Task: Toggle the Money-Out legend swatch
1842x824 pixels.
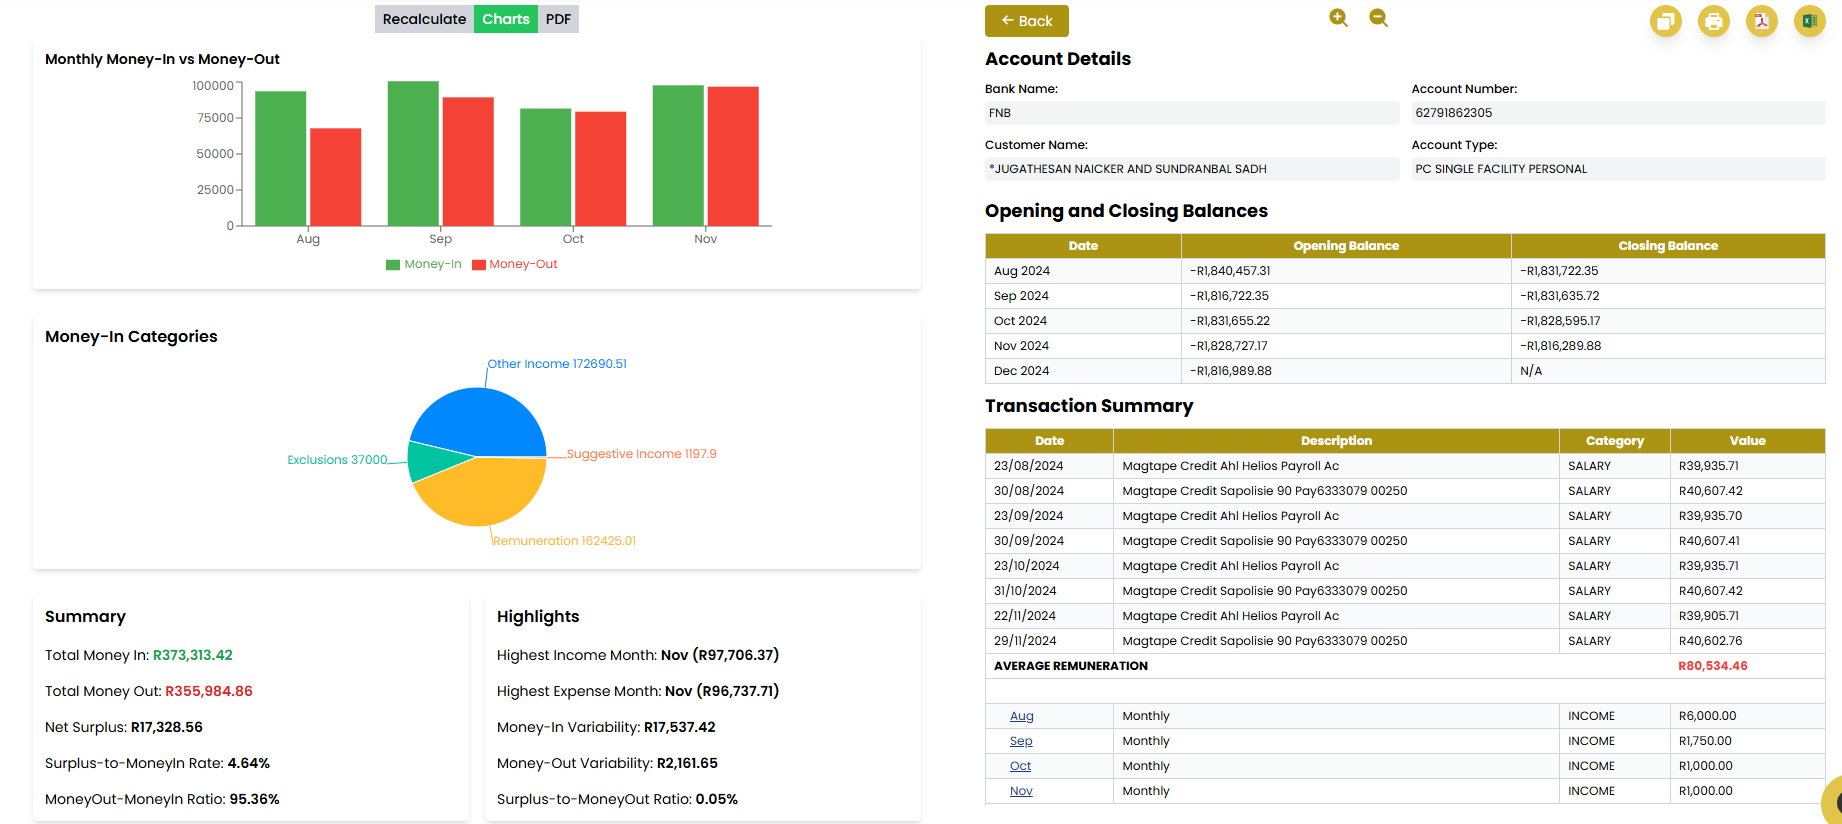Action: pos(479,265)
